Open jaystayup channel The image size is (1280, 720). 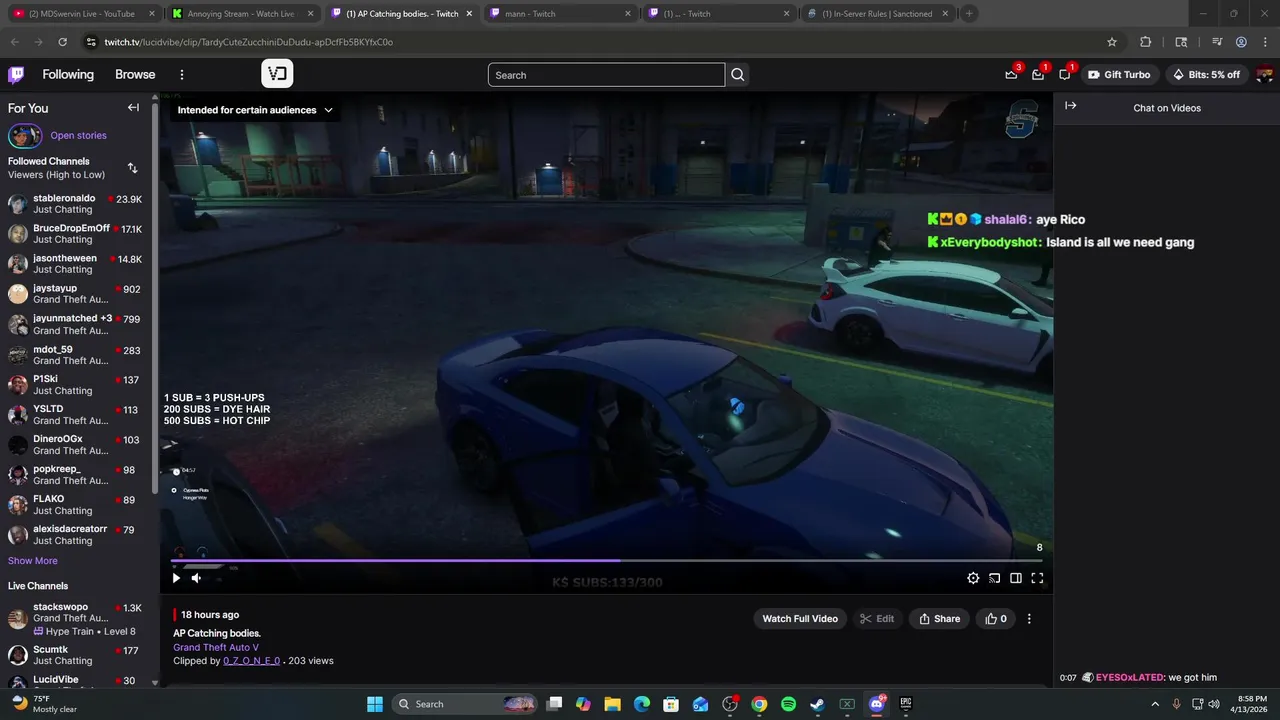coord(75,294)
